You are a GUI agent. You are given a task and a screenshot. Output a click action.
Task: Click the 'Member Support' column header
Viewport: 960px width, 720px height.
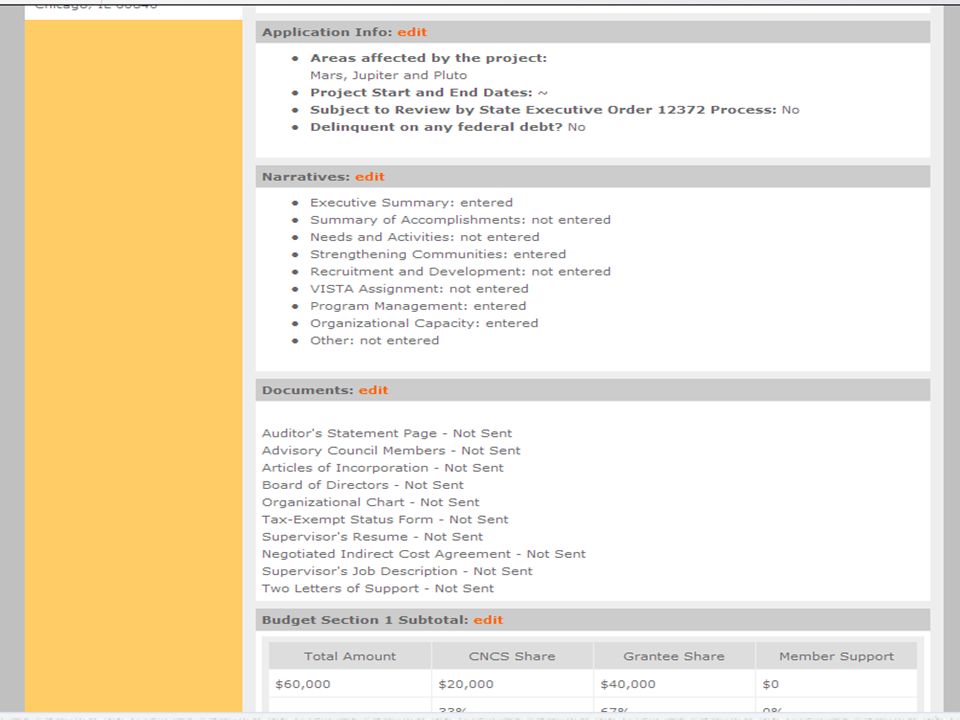pos(836,656)
